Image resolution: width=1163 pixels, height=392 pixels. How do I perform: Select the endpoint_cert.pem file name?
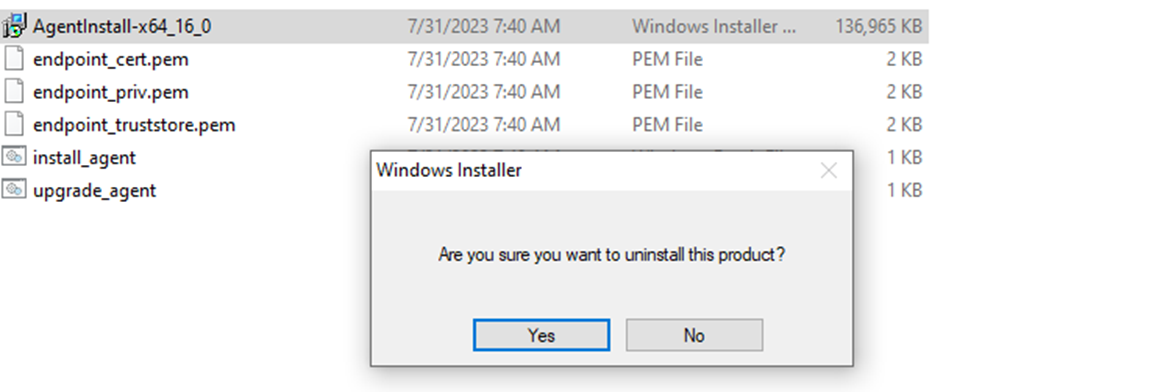pos(111,59)
